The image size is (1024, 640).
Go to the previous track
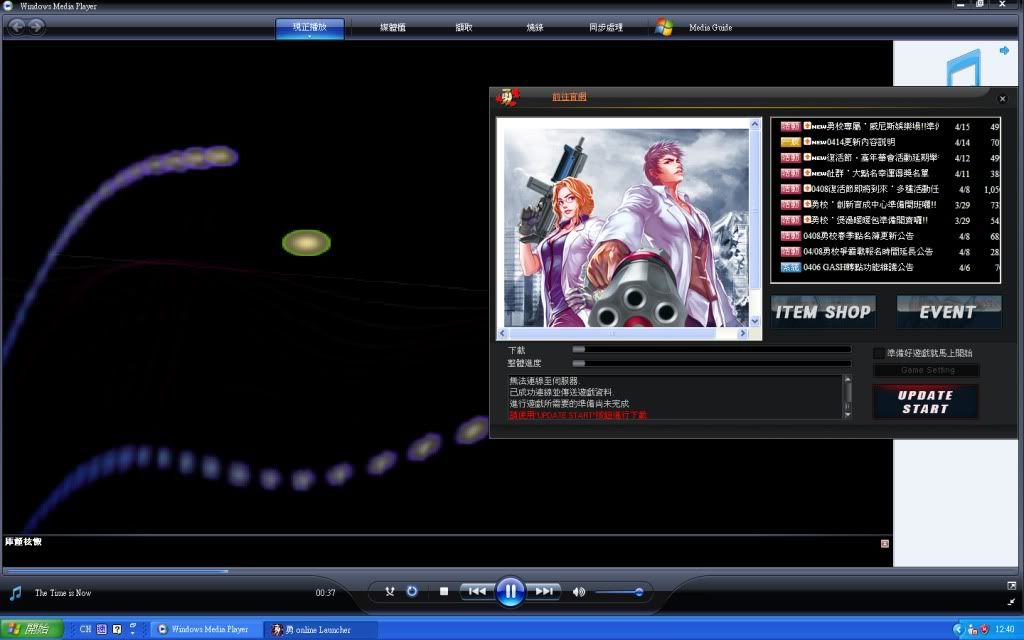477,592
